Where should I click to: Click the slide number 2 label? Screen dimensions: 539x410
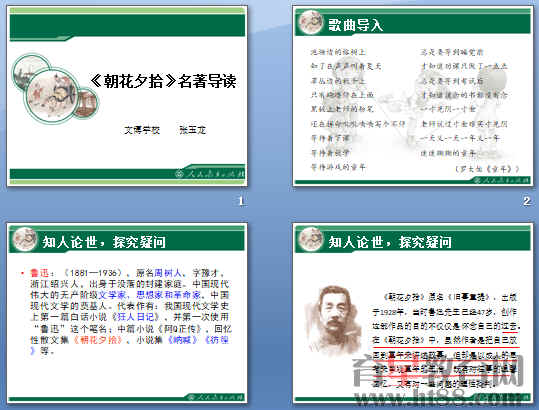click(527, 201)
